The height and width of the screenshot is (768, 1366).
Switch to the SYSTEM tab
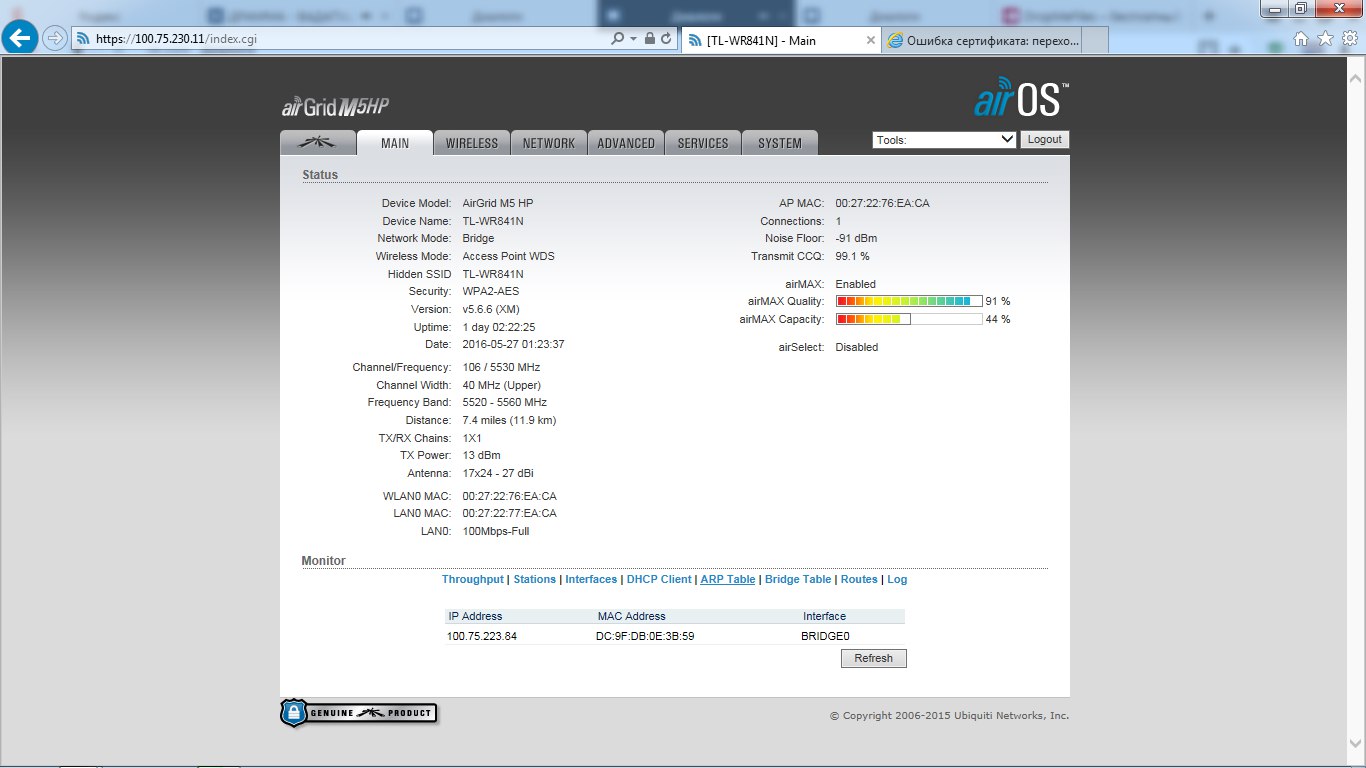tap(780, 143)
